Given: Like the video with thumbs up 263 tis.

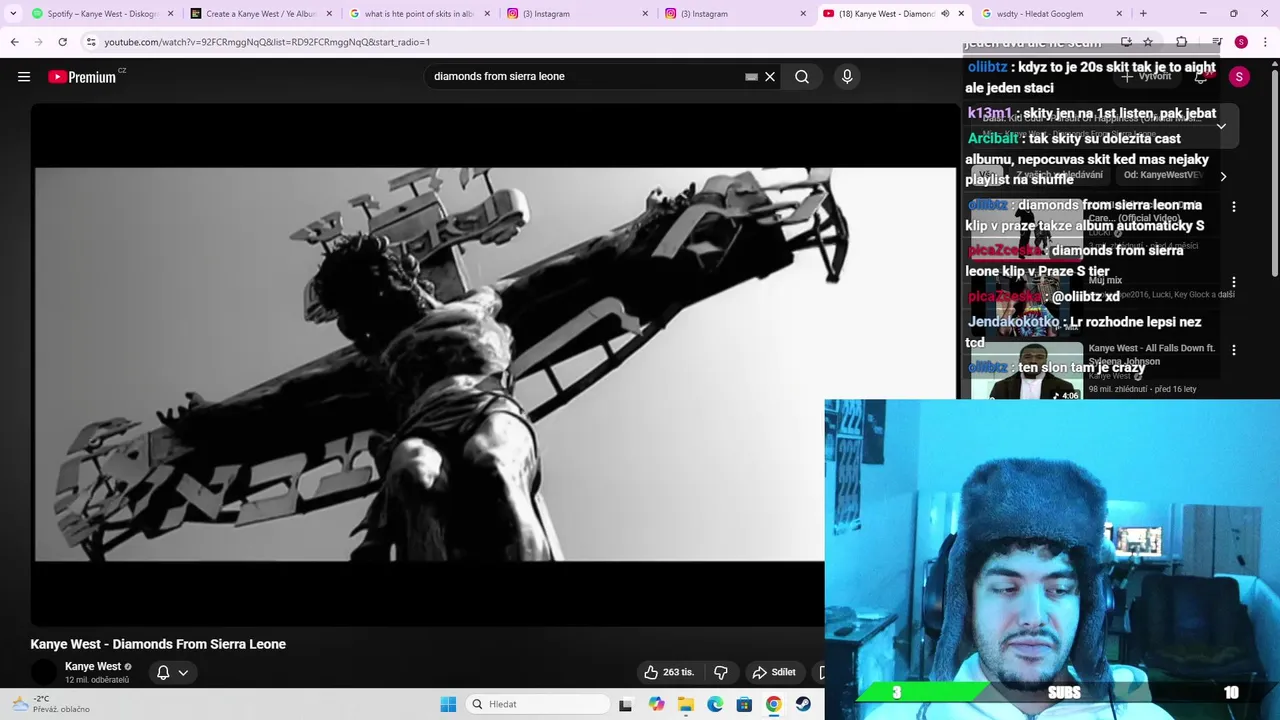Looking at the screenshot, I should 669,672.
